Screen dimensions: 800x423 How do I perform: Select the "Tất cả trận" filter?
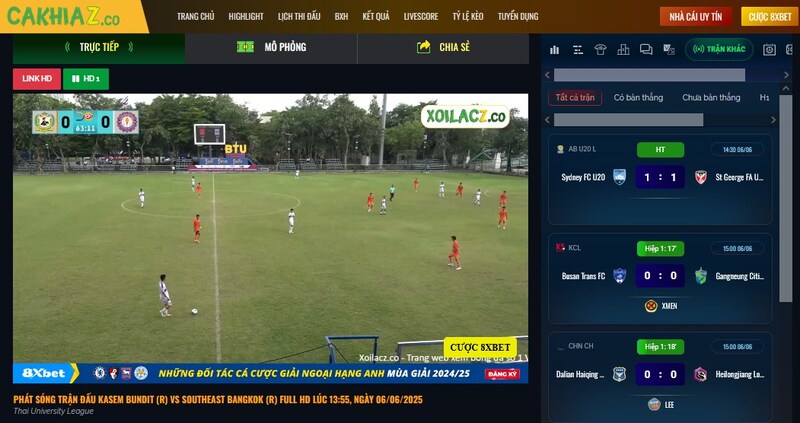coord(575,97)
